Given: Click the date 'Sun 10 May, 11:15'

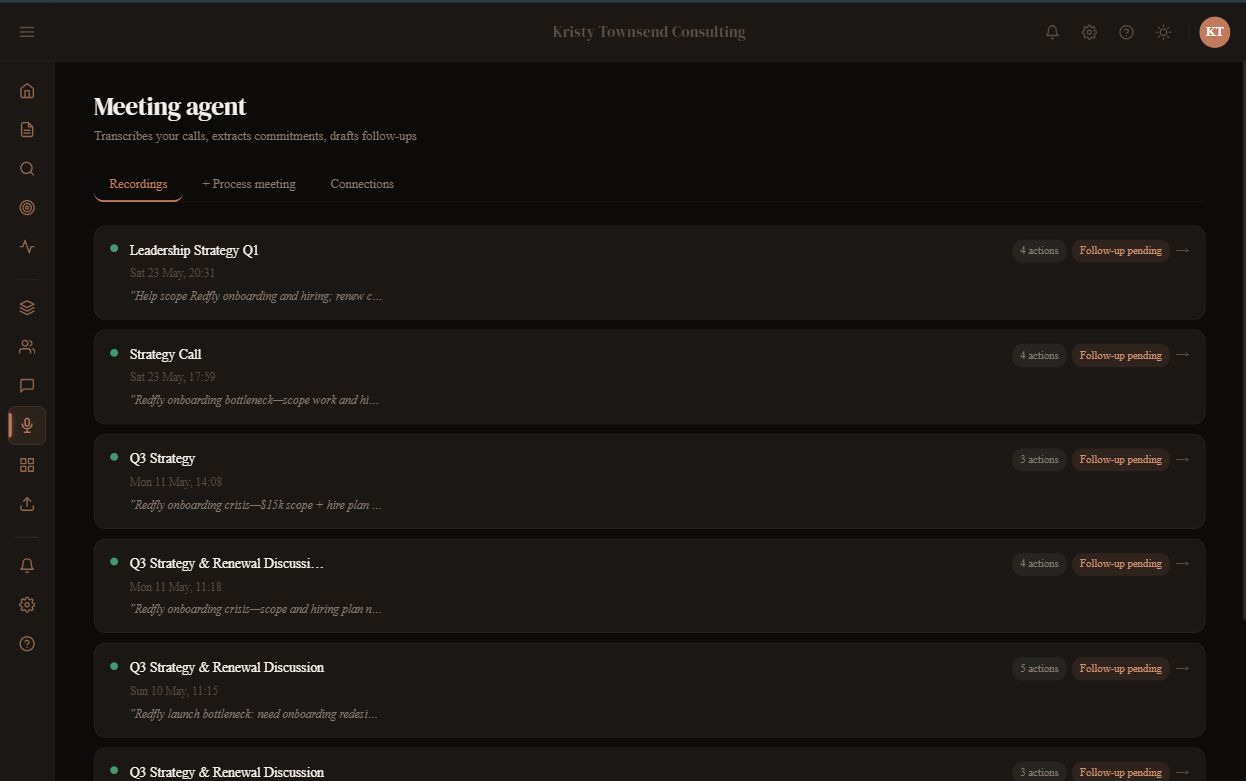Looking at the screenshot, I should 174,691.
